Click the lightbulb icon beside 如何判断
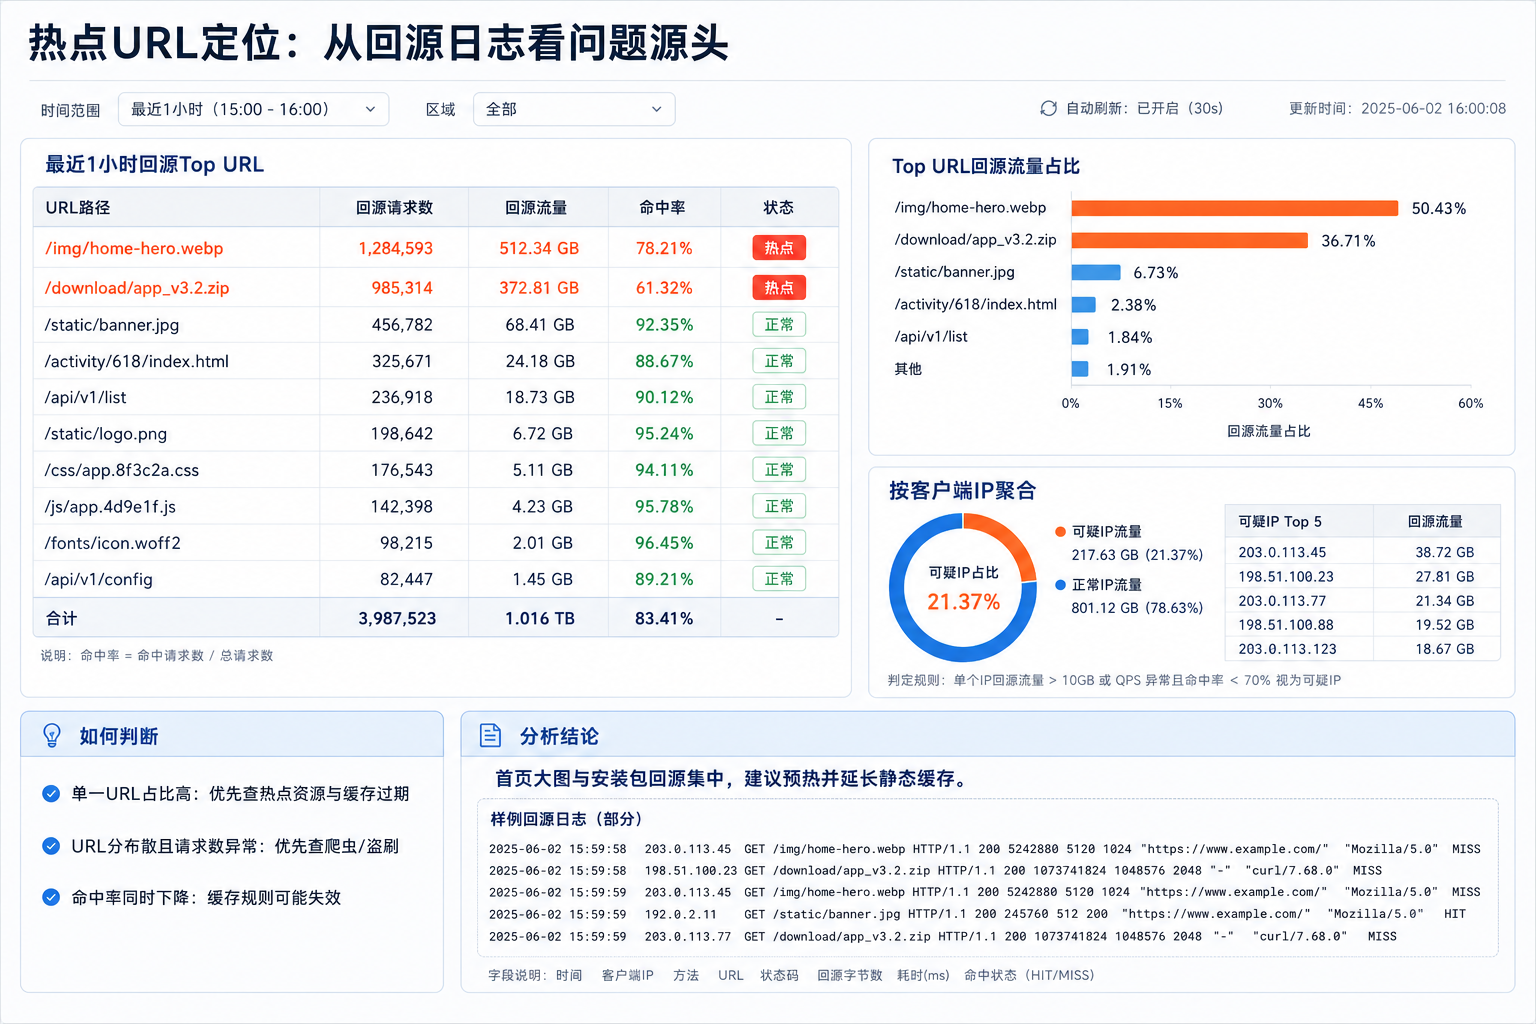 (x=52, y=735)
